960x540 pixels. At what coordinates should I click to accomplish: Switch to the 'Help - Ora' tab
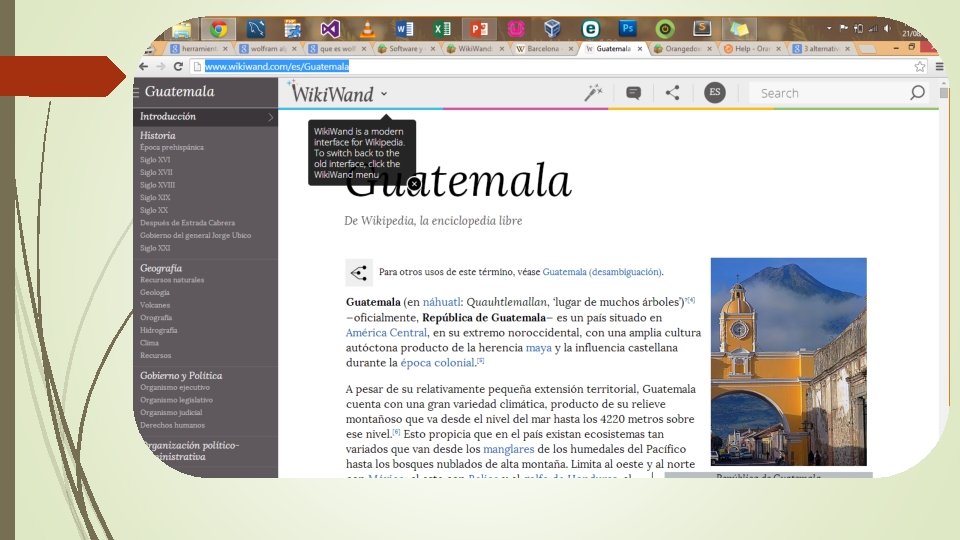coord(752,48)
